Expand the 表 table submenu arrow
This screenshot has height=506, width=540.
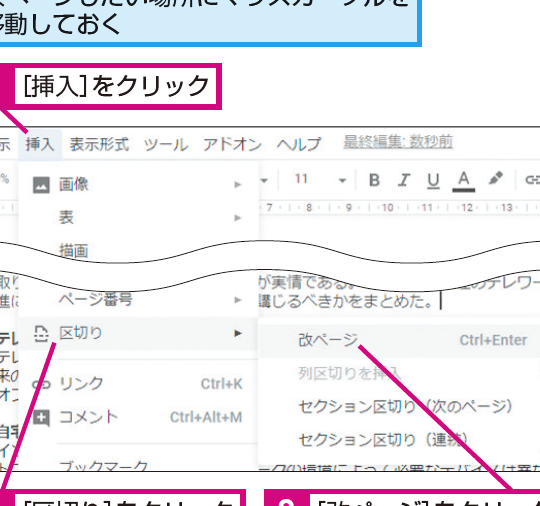point(238,218)
